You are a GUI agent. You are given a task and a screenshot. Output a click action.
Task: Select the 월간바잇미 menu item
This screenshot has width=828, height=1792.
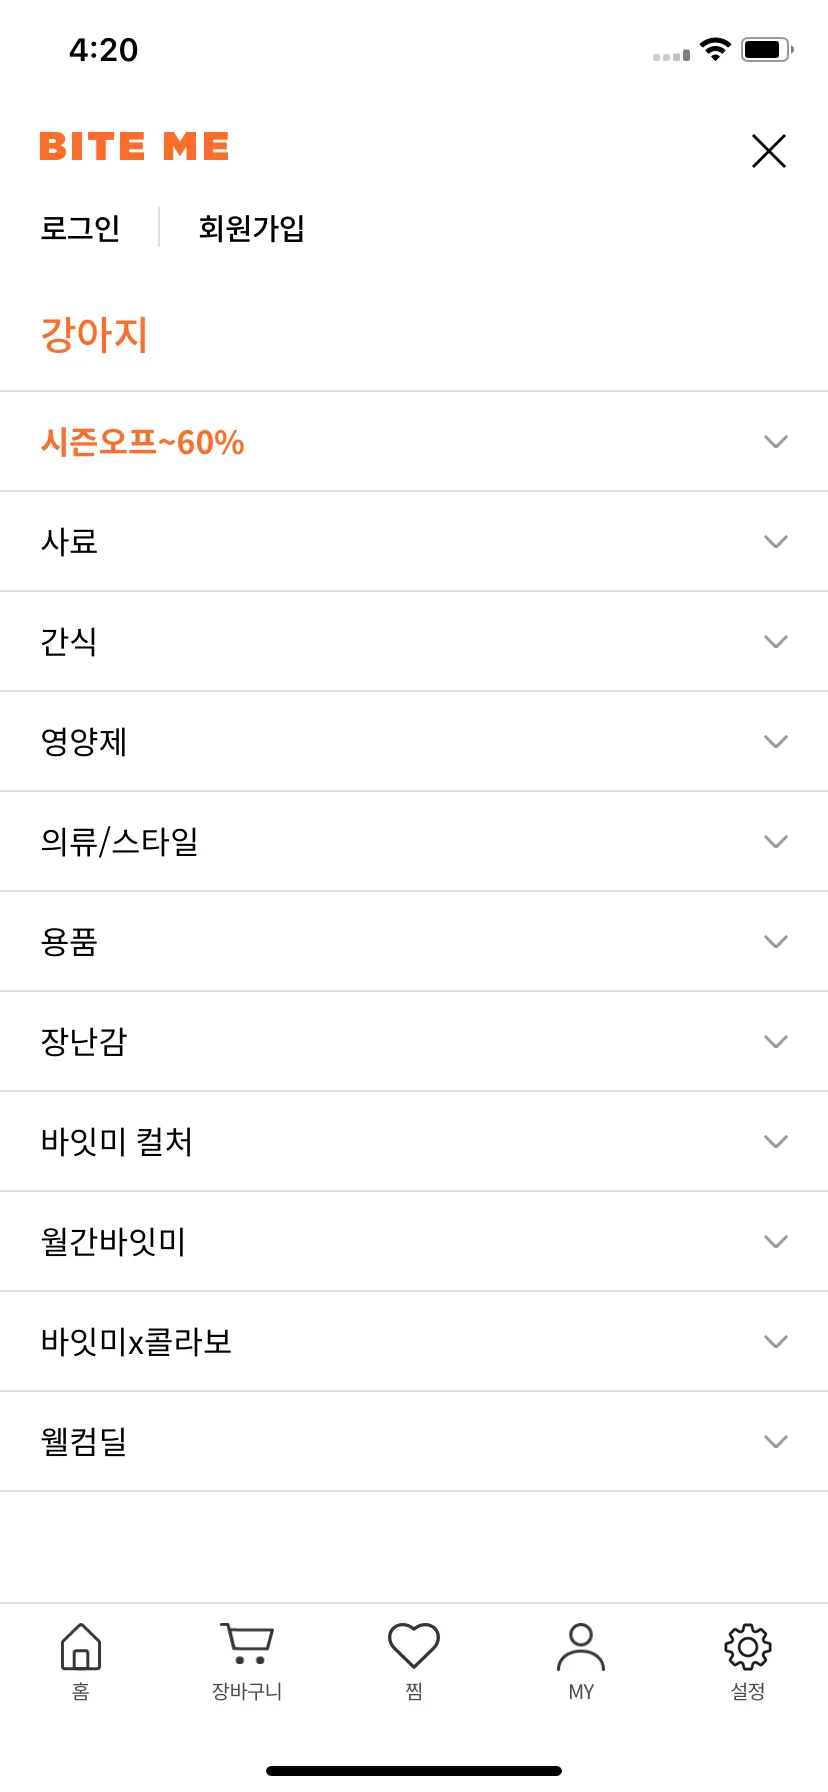pos(414,1241)
